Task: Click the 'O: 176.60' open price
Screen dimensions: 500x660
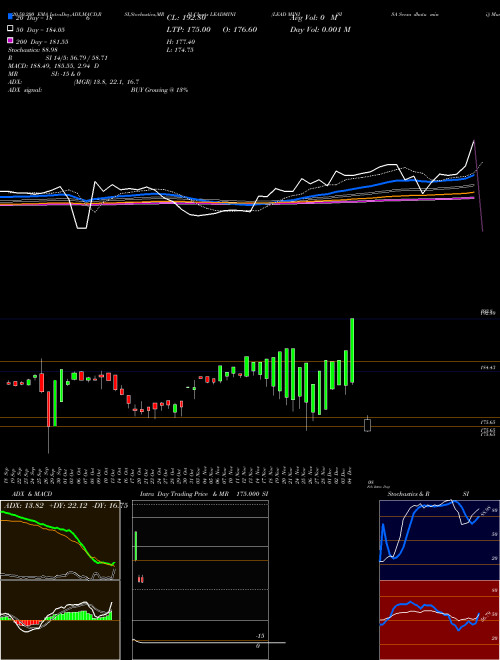Action: [x=238, y=29]
